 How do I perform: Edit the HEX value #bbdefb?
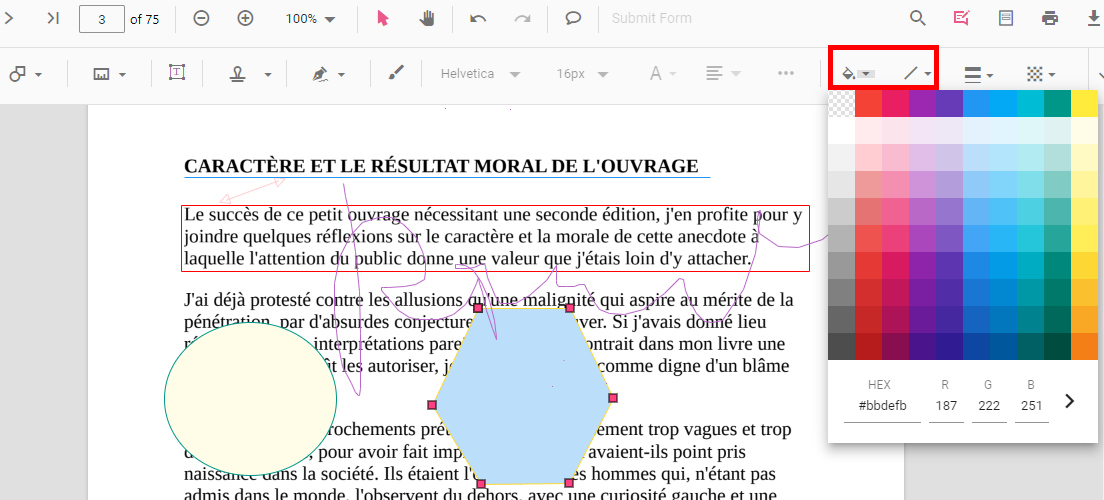coord(882,406)
